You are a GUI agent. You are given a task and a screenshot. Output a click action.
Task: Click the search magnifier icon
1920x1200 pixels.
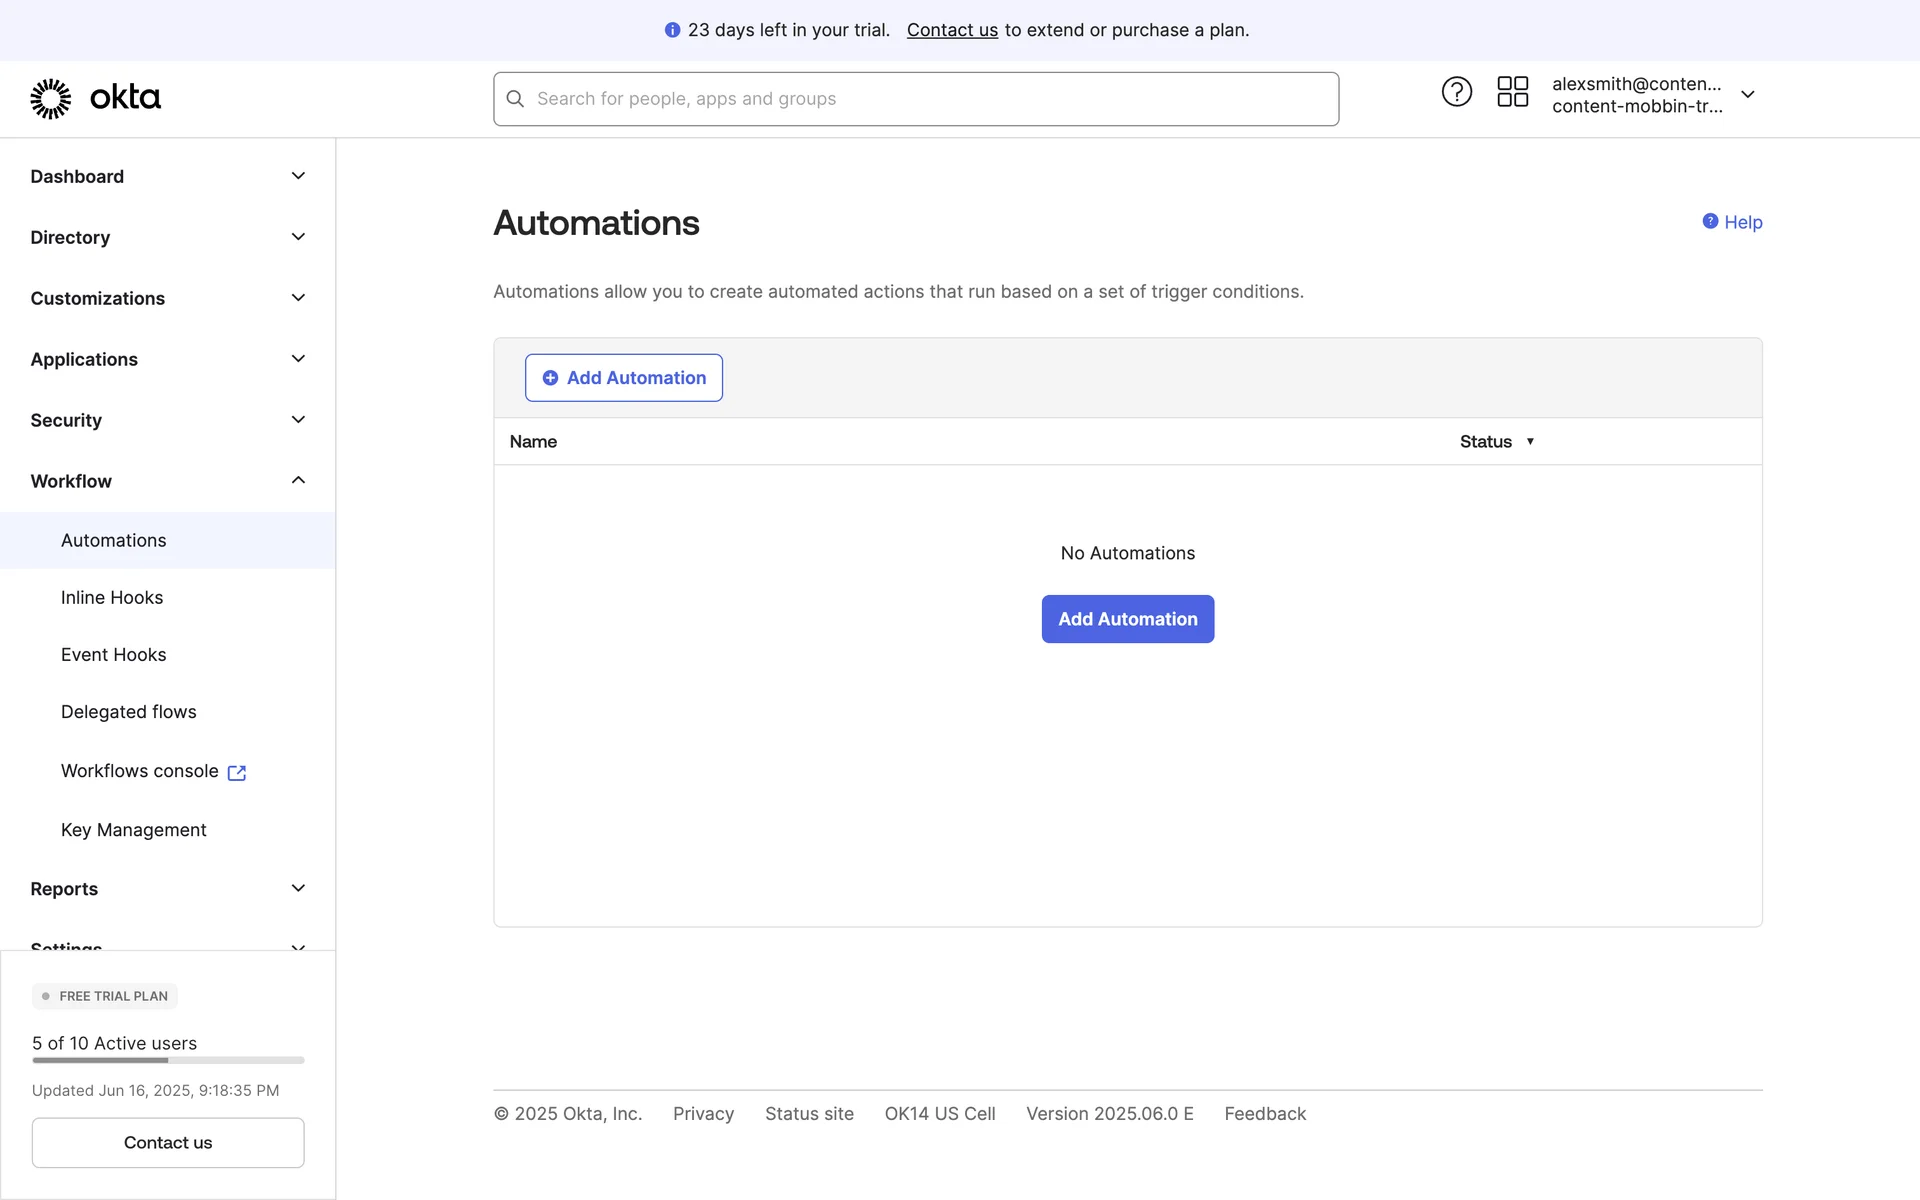pos(515,99)
